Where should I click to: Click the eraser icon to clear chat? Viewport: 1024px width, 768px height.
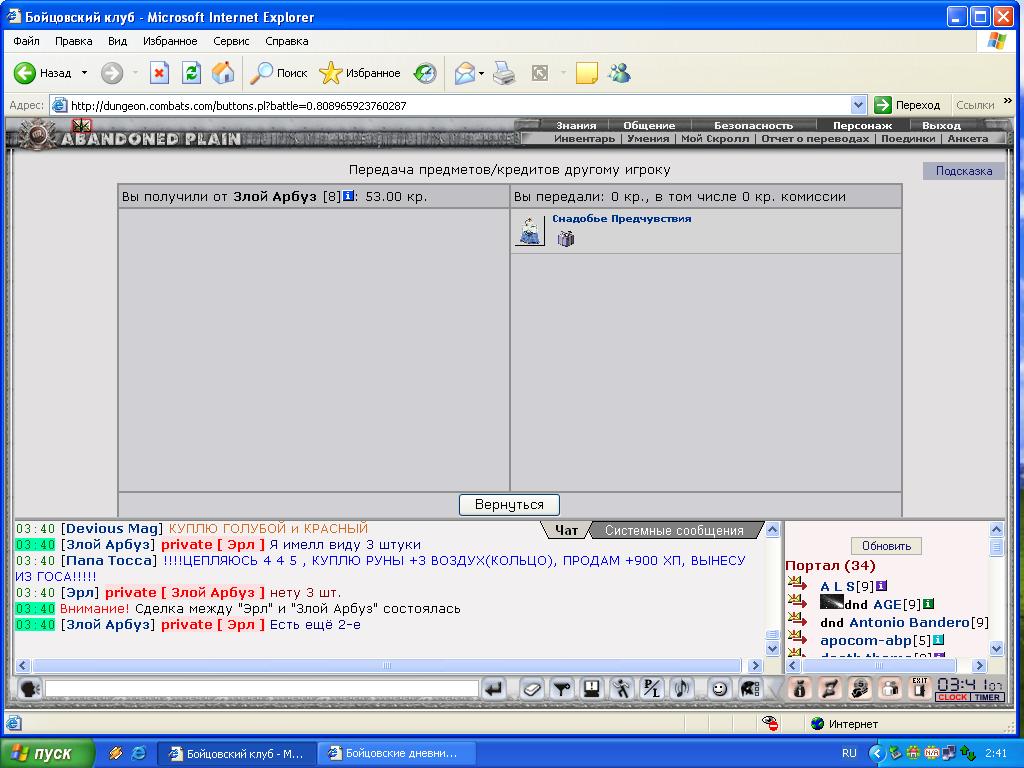click(x=532, y=688)
